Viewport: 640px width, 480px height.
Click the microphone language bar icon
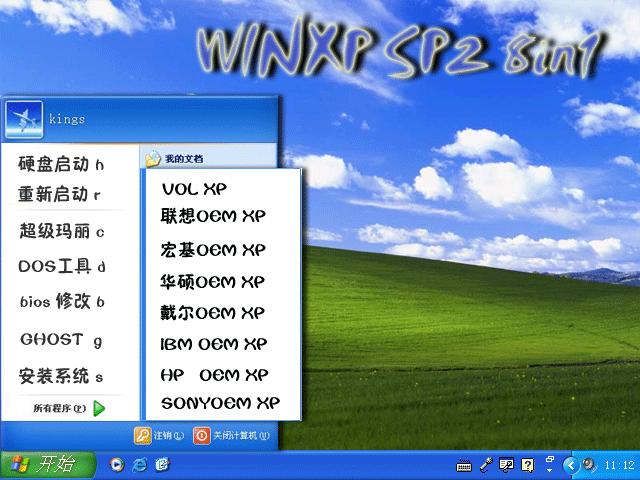click(x=486, y=465)
